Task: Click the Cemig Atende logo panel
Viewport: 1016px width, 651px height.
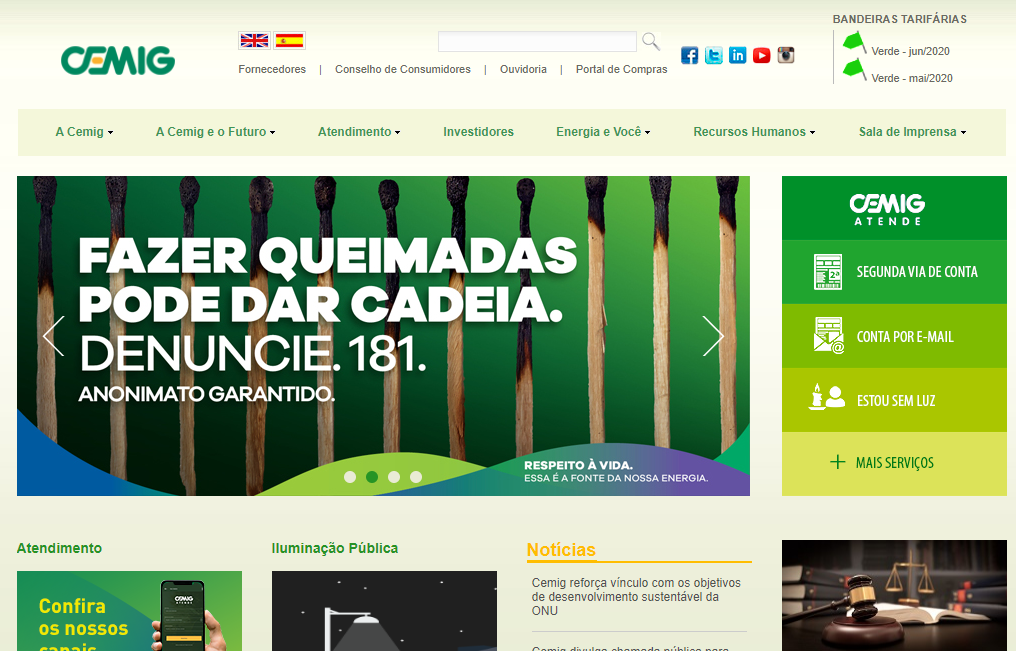Action: coord(894,208)
